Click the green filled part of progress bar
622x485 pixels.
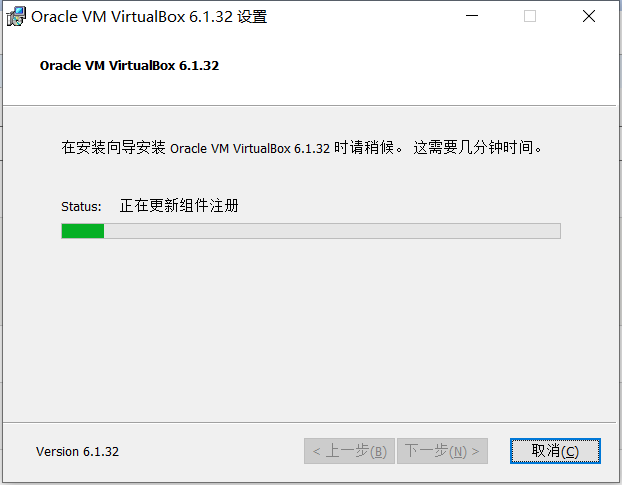tap(83, 231)
